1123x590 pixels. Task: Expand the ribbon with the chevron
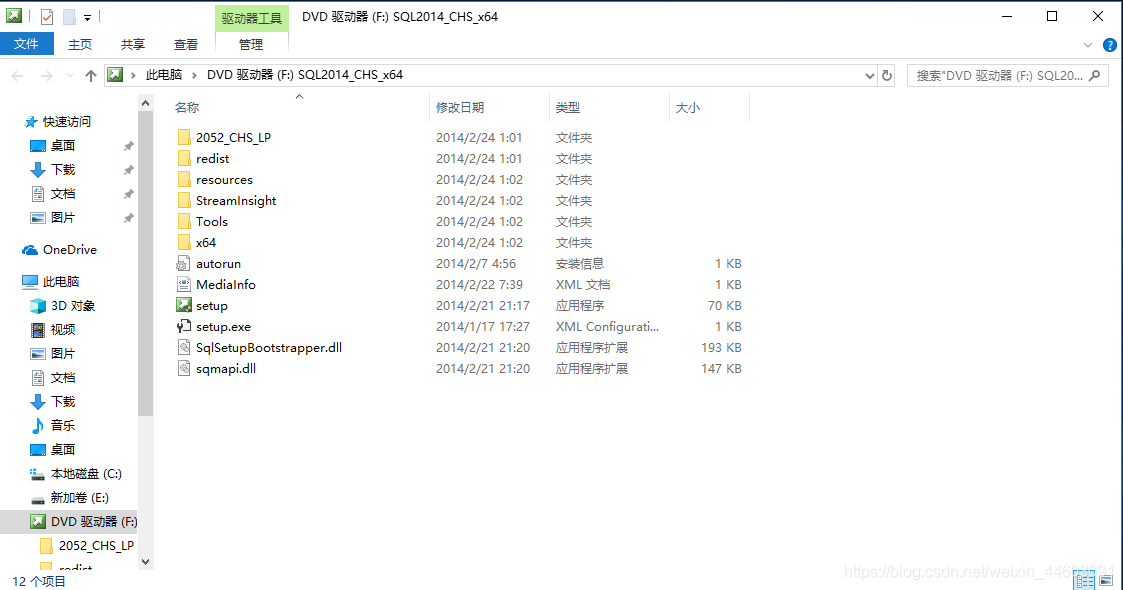pyautogui.click(x=1088, y=45)
